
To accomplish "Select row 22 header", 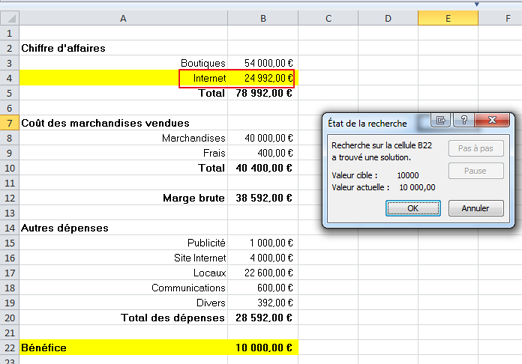I will click(x=10, y=348).
